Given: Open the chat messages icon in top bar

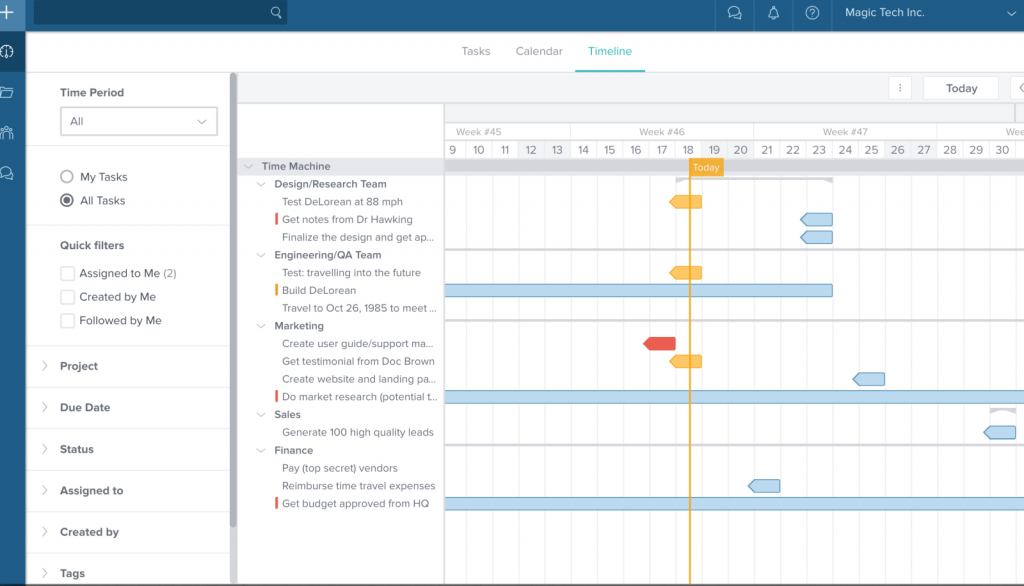Looking at the screenshot, I should click(735, 13).
